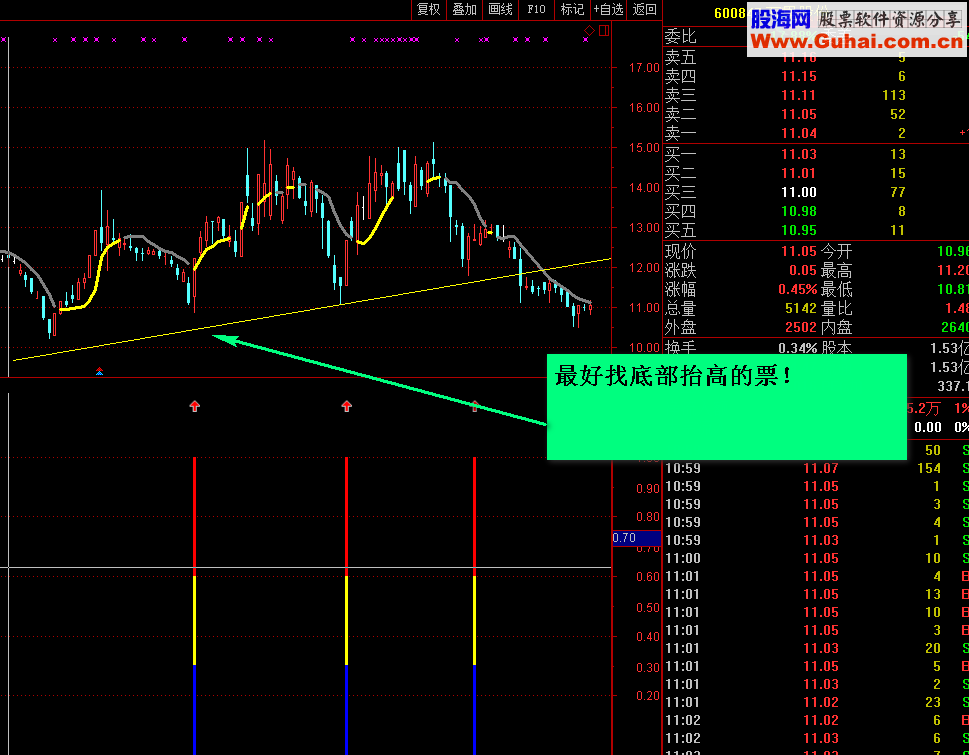
Task: Click the red split-panel icon beside the diamond
Action: point(604,30)
